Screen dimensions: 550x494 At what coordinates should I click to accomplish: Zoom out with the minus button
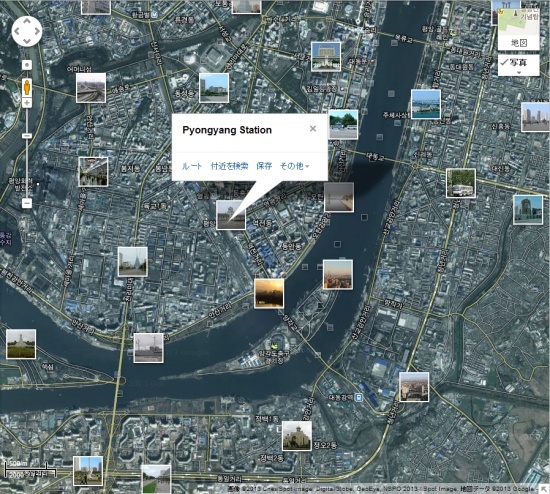coord(27,203)
